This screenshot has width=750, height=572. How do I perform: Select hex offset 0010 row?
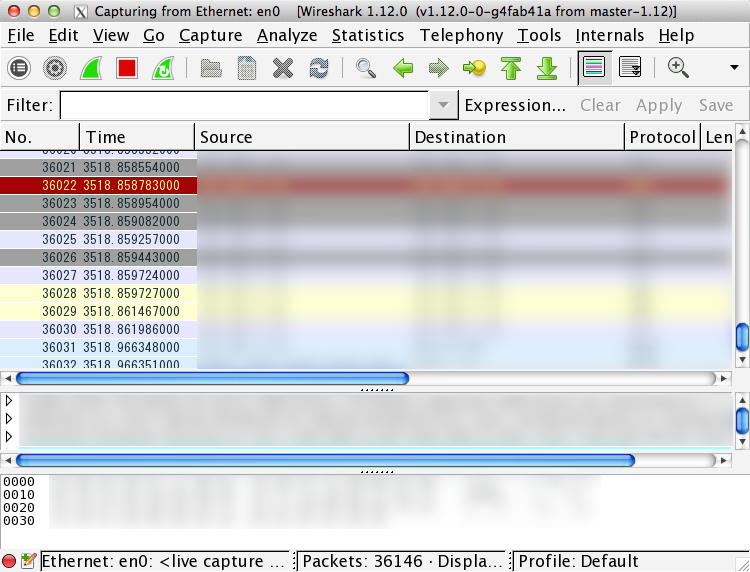pos(19,495)
